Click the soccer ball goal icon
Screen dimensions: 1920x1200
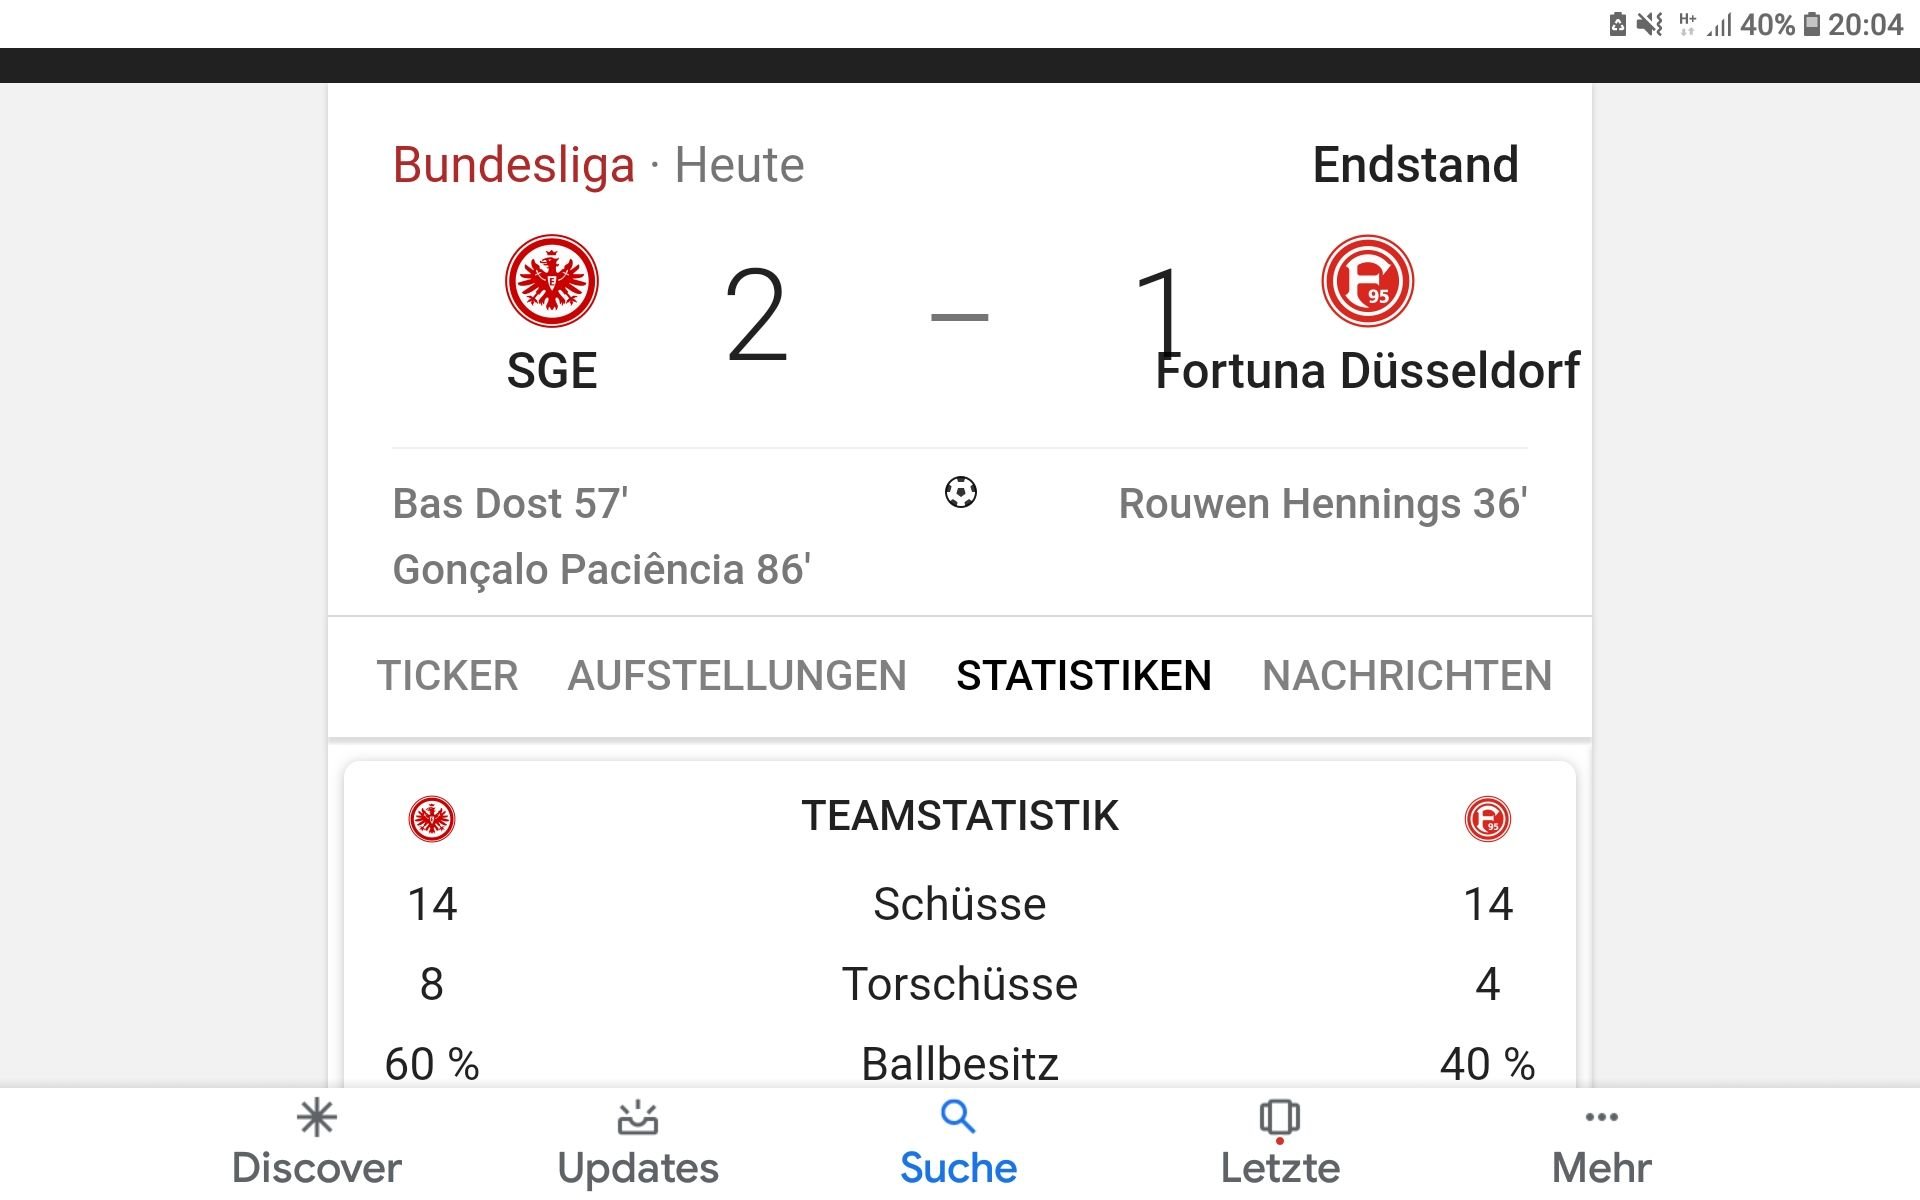[961, 492]
